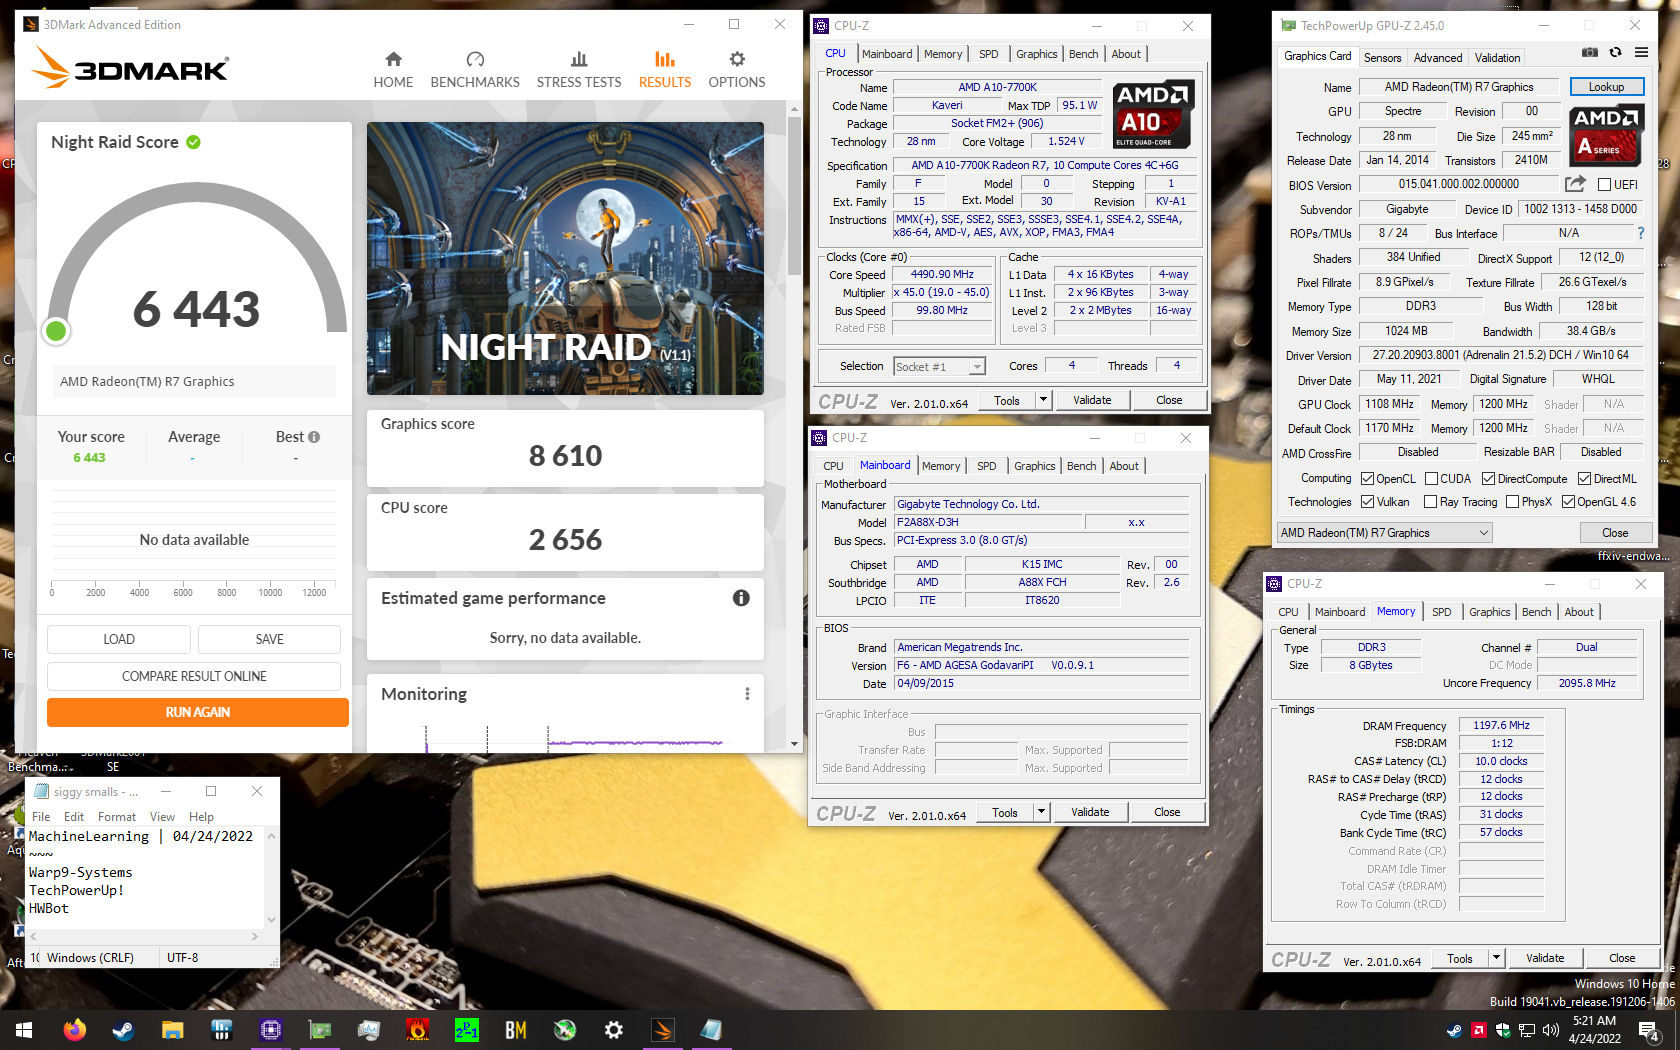
Task: Open the Monitoring three-dot menu
Action: pyautogui.click(x=747, y=694)
